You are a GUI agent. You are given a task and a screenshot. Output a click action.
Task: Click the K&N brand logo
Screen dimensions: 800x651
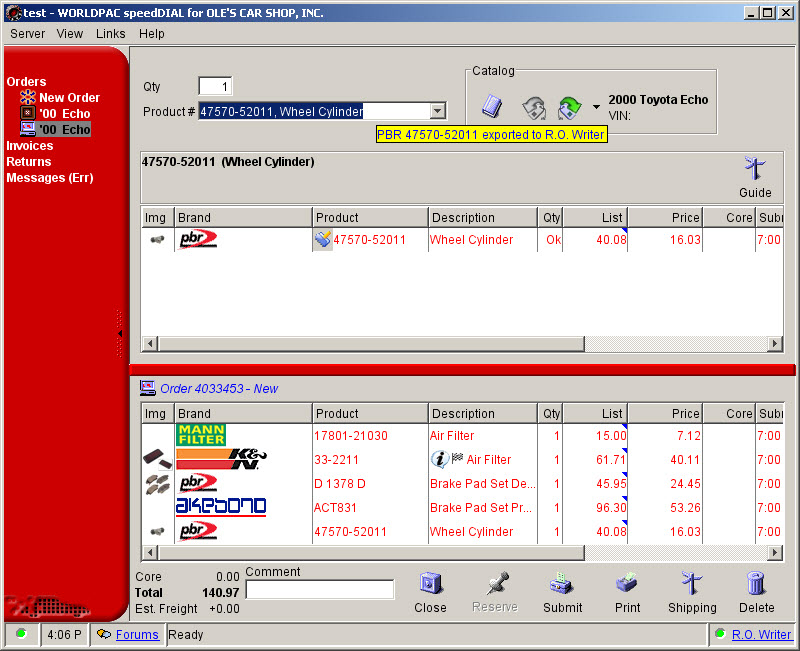click(x=221, y=459)
